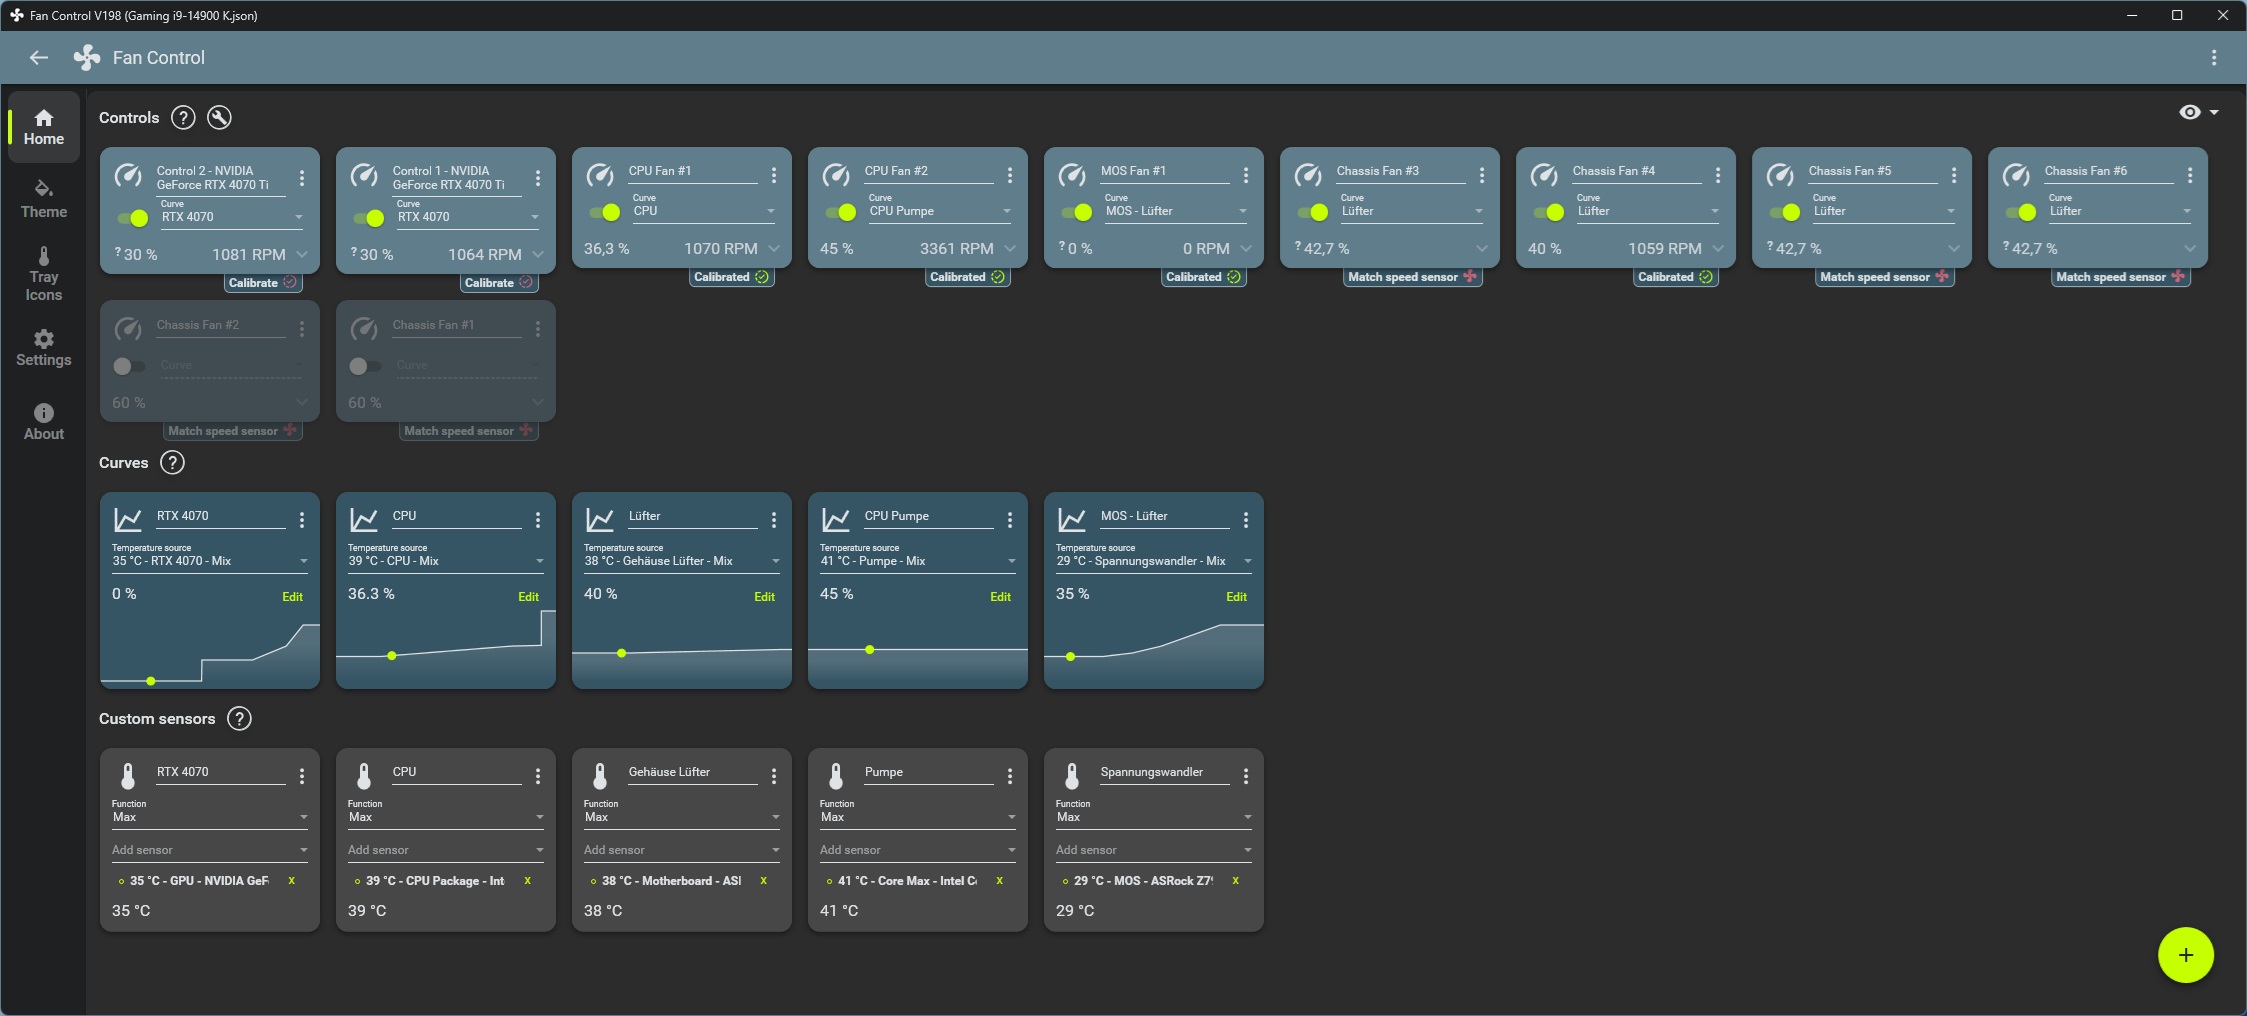Click the Chassis Fan #4 speedometer icon
Screen dimensions: 2247x1016
click(x=1544, y=175)
